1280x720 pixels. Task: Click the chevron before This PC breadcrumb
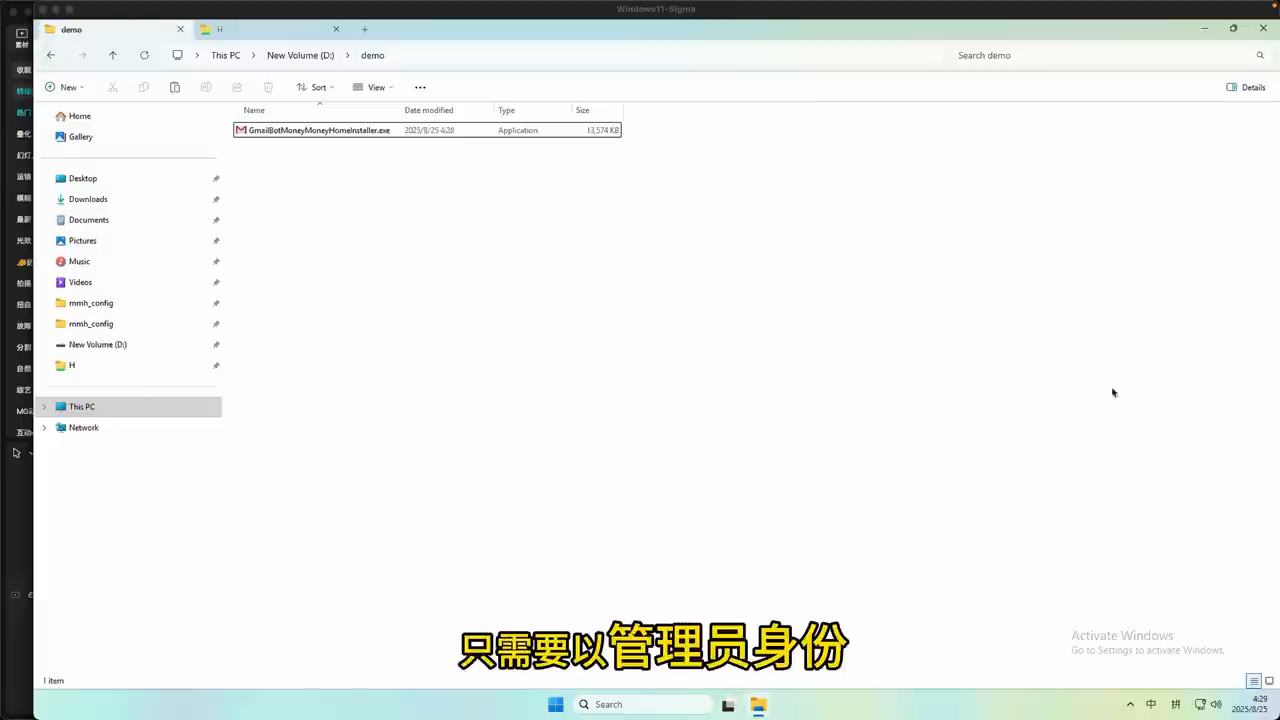(x=198, y=55)
